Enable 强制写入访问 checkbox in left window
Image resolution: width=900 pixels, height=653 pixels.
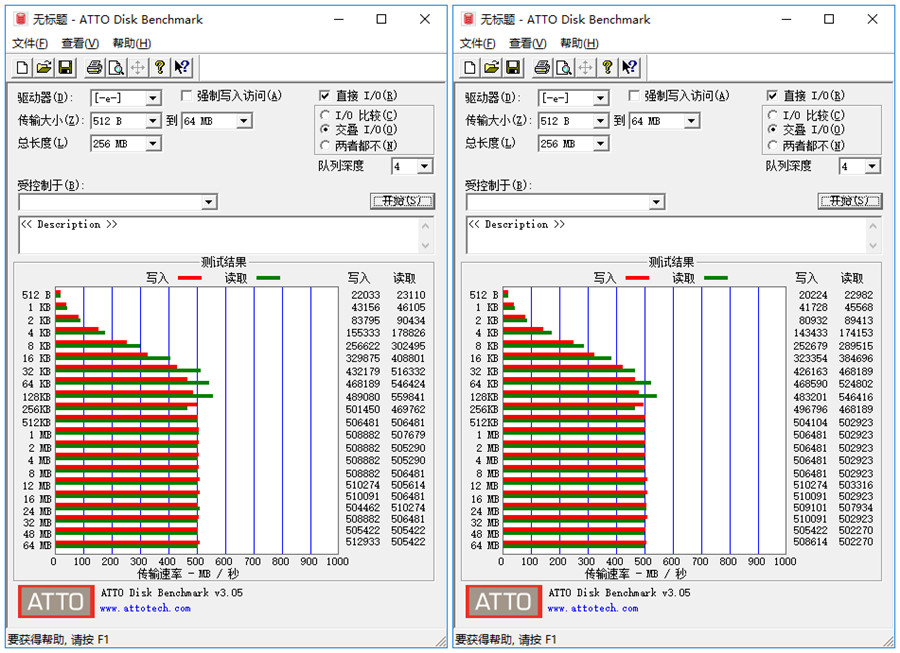click(x=187, y=96)
